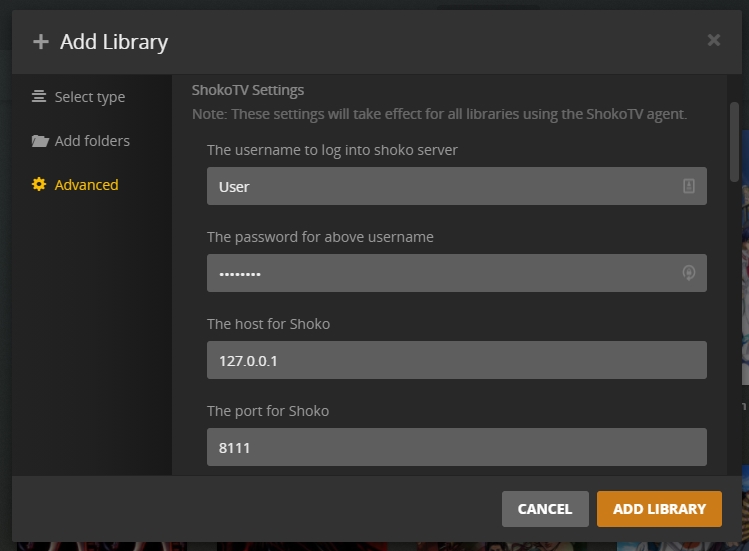Focus the Shoko username field containing User
Viewport: 749px width, 551px height.
457,186
